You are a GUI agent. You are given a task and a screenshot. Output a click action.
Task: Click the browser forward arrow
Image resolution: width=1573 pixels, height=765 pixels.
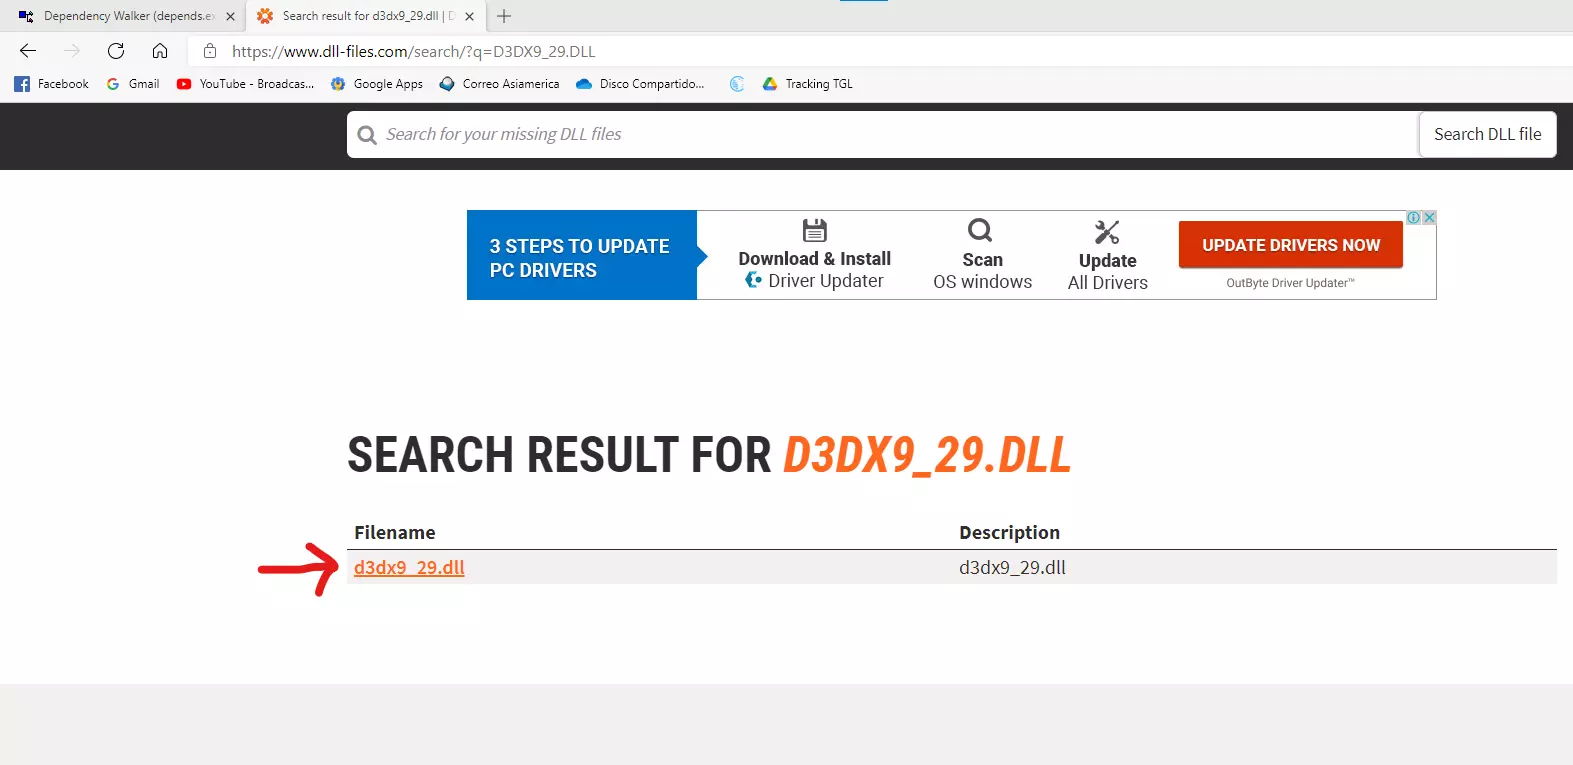coord(72,51)
